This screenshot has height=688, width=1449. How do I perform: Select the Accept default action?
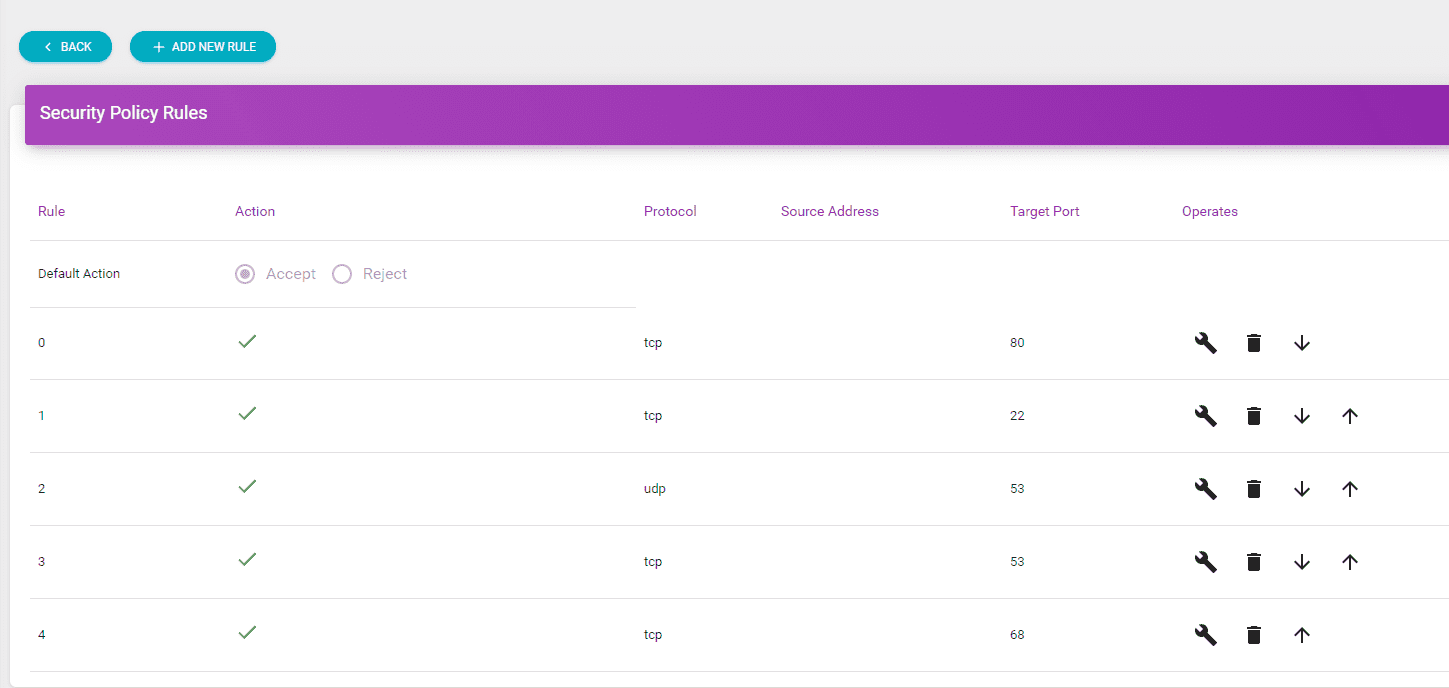pyautogui.click(x=245, y=274)
